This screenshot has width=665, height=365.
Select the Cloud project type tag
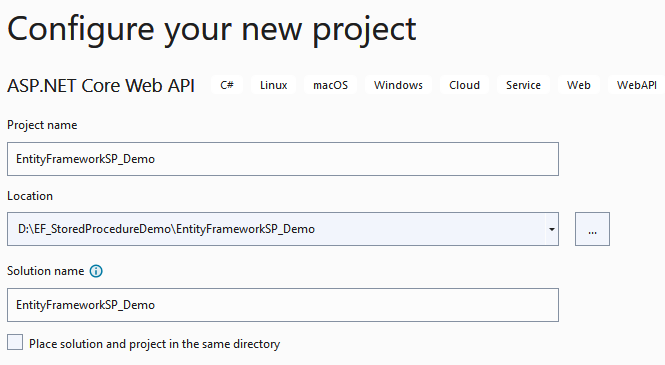tap(464, 85)
